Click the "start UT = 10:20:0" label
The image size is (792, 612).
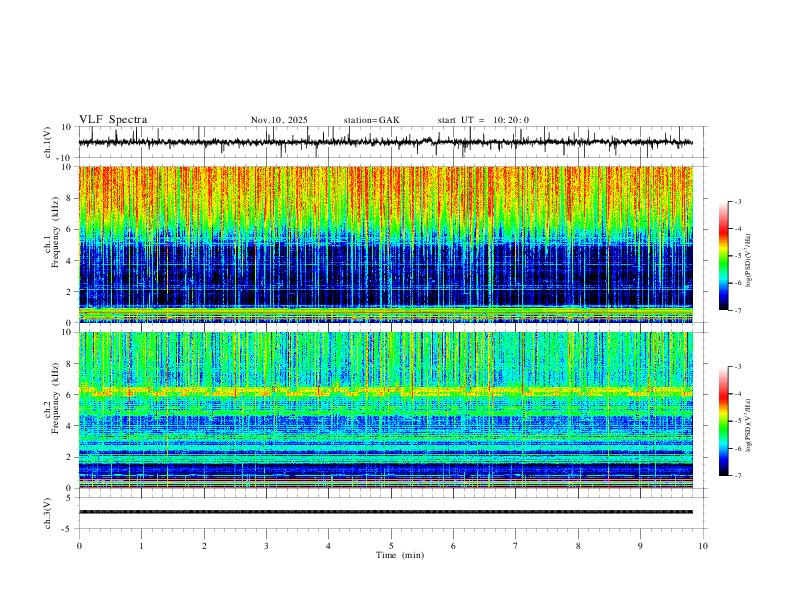point(483,120)
